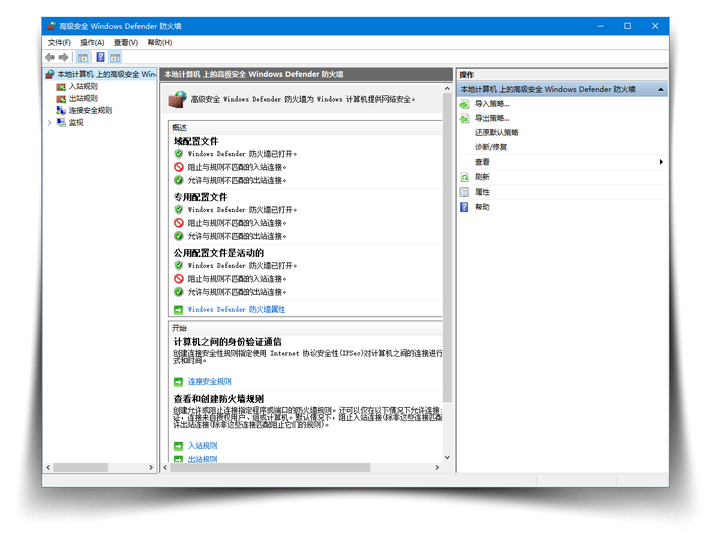Click the 域配置文件 heading
Screen dimensions: 720x544
coord(196,141)
